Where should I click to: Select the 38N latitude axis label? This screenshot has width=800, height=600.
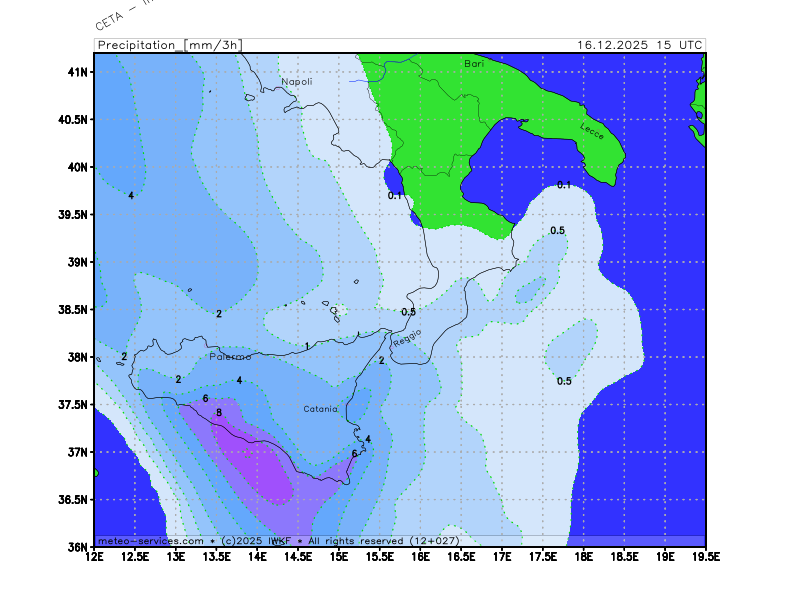click(x=77, y=357)
